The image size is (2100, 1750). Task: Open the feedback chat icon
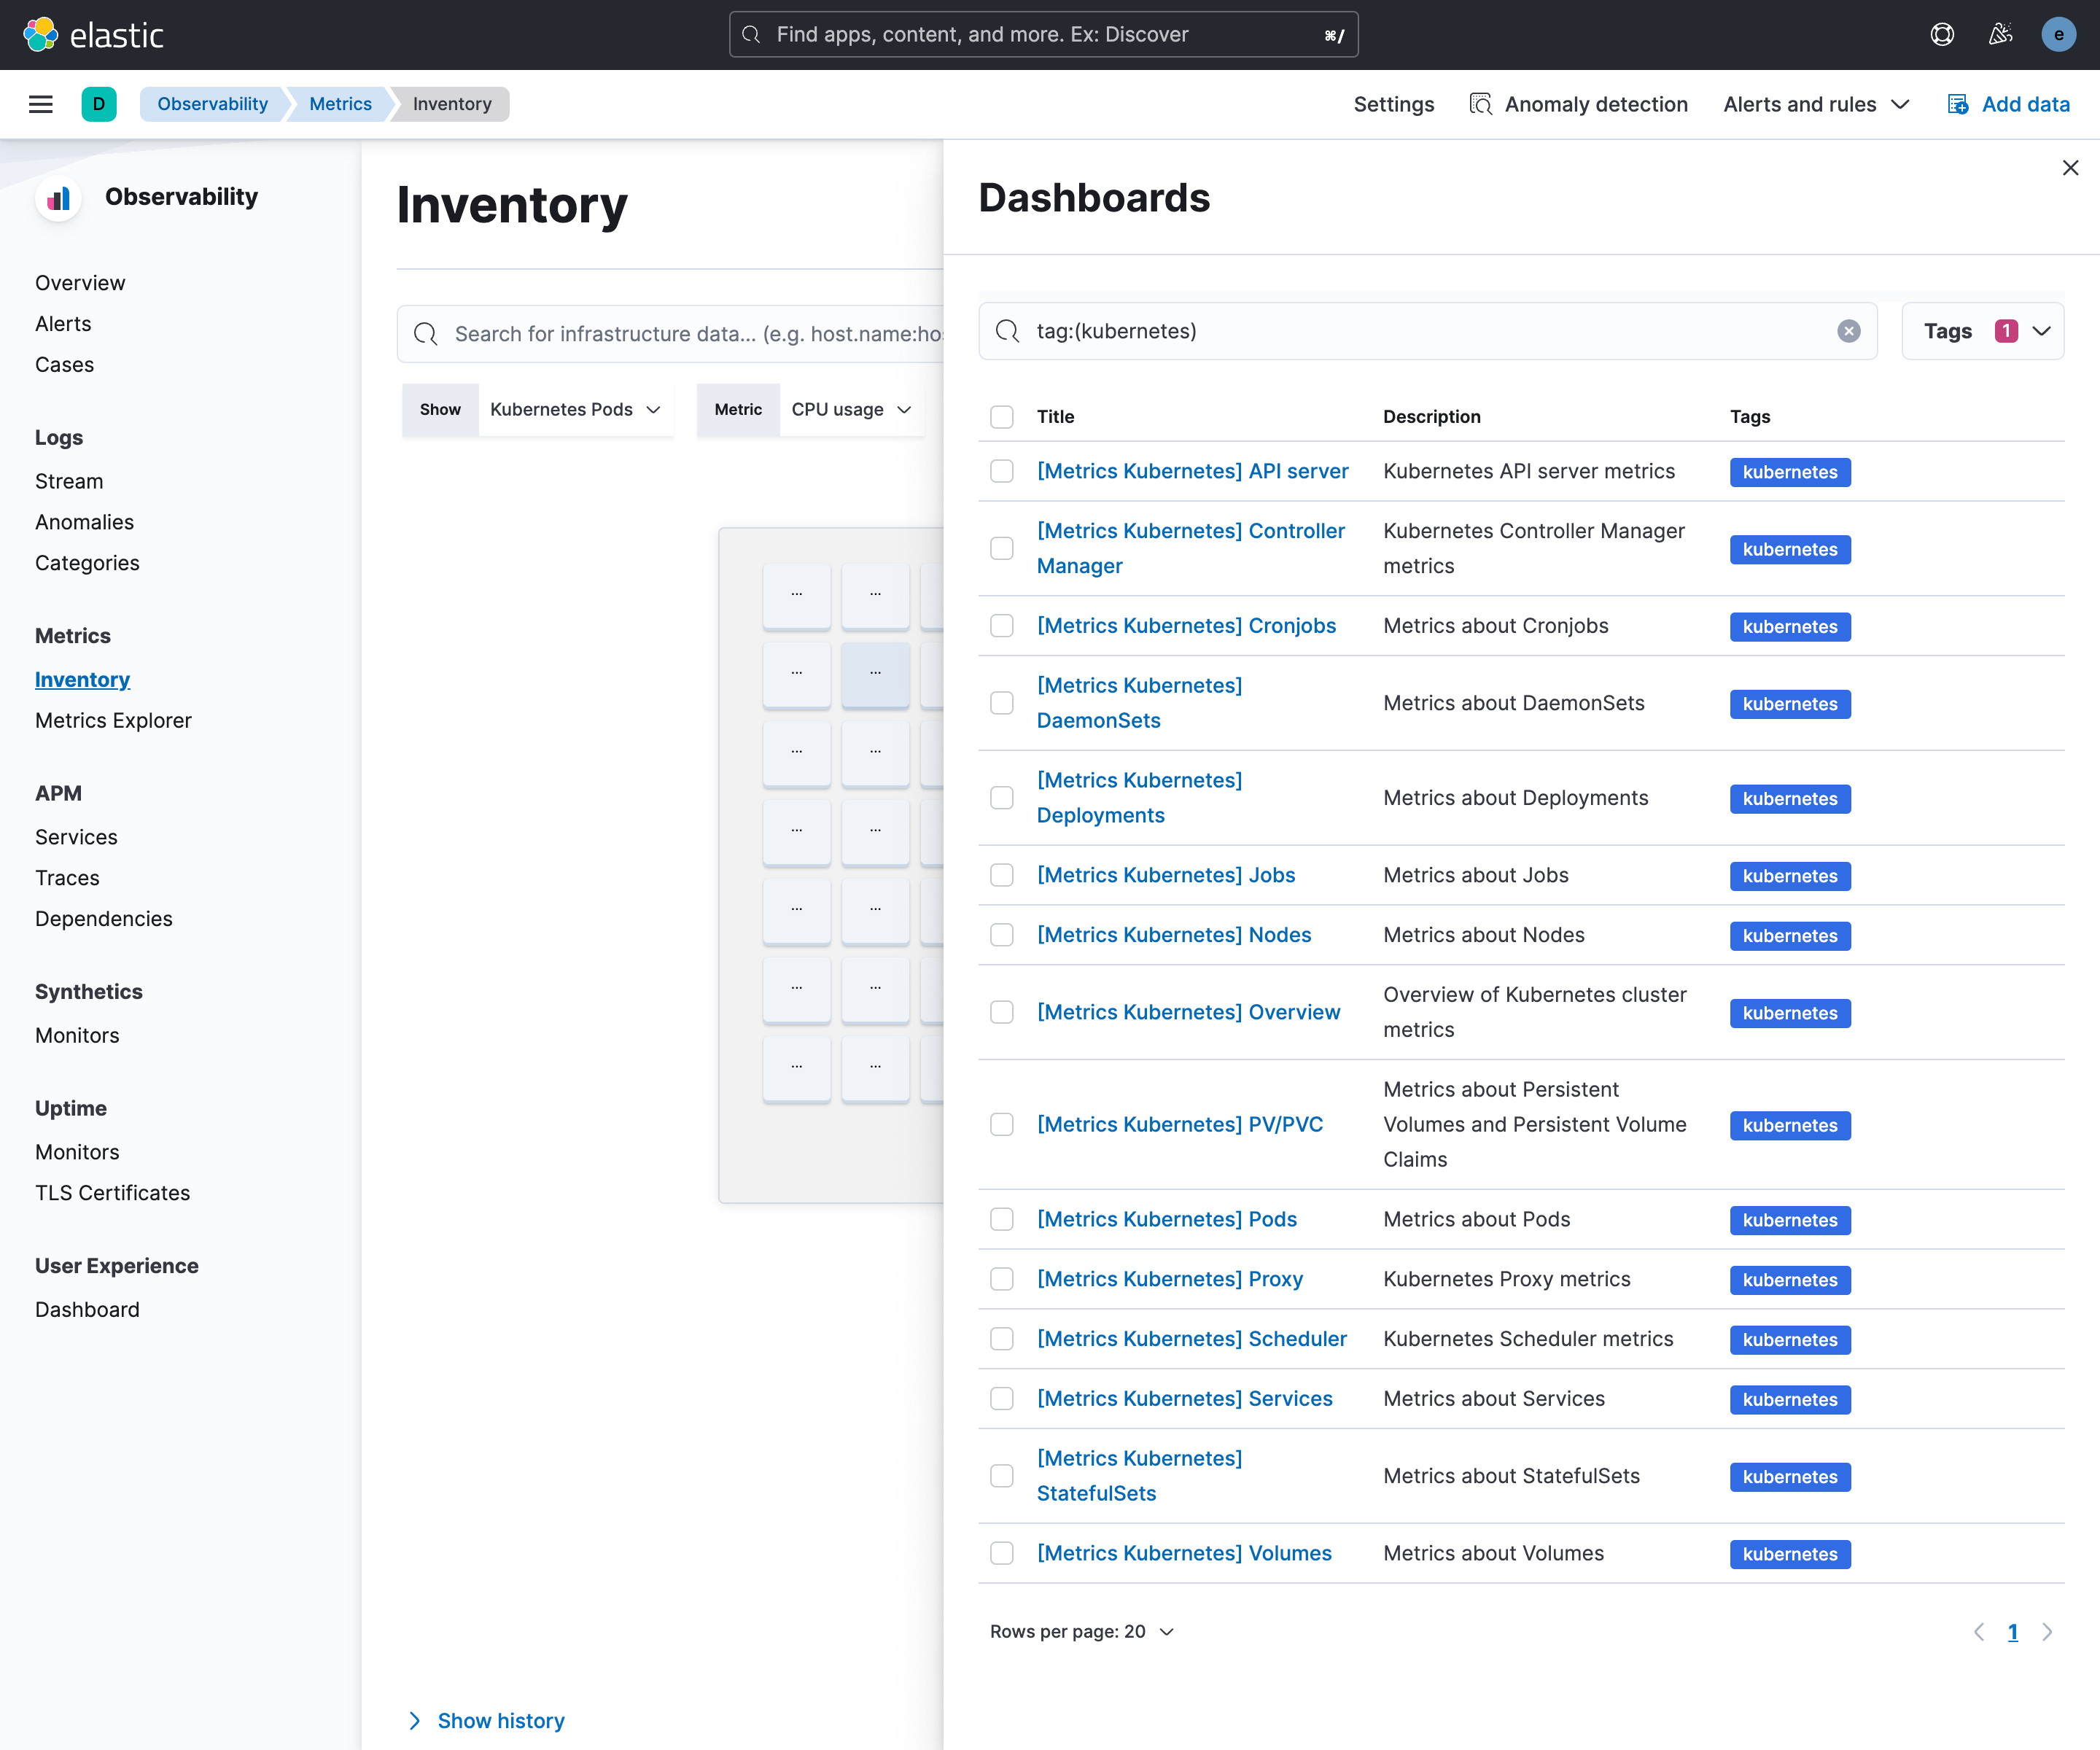coord(1942,34)
